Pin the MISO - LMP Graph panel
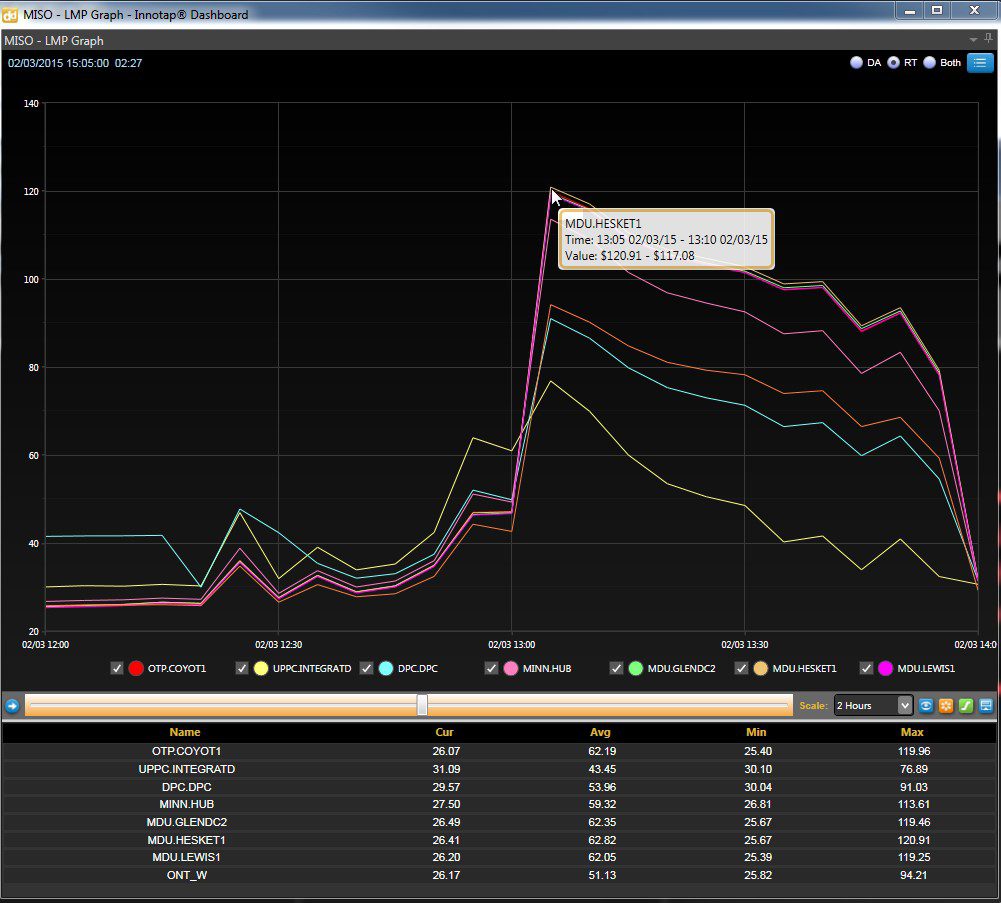The height and width of the screenshot is (903, 1001). (989, 39)
